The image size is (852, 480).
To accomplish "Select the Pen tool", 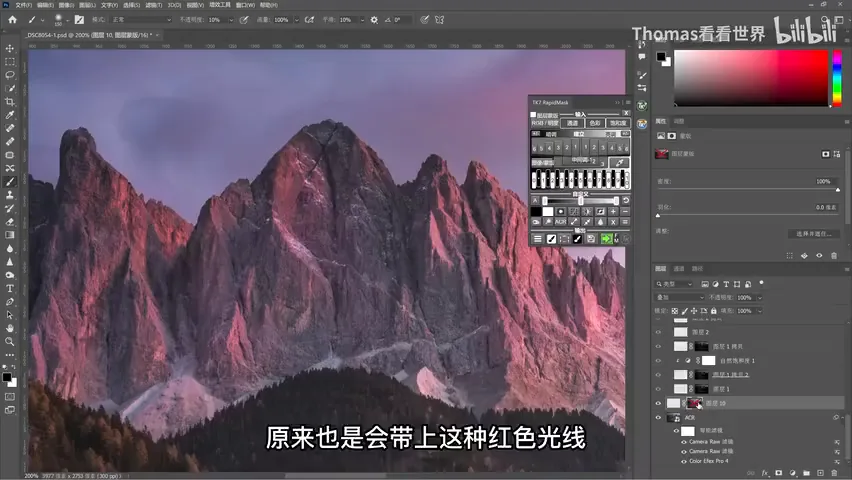I will pos(10,302).
